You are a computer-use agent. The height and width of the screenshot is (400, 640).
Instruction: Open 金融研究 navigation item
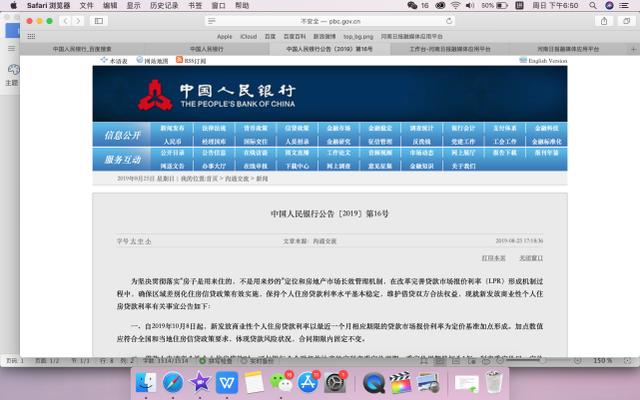[x=338, y=142]
